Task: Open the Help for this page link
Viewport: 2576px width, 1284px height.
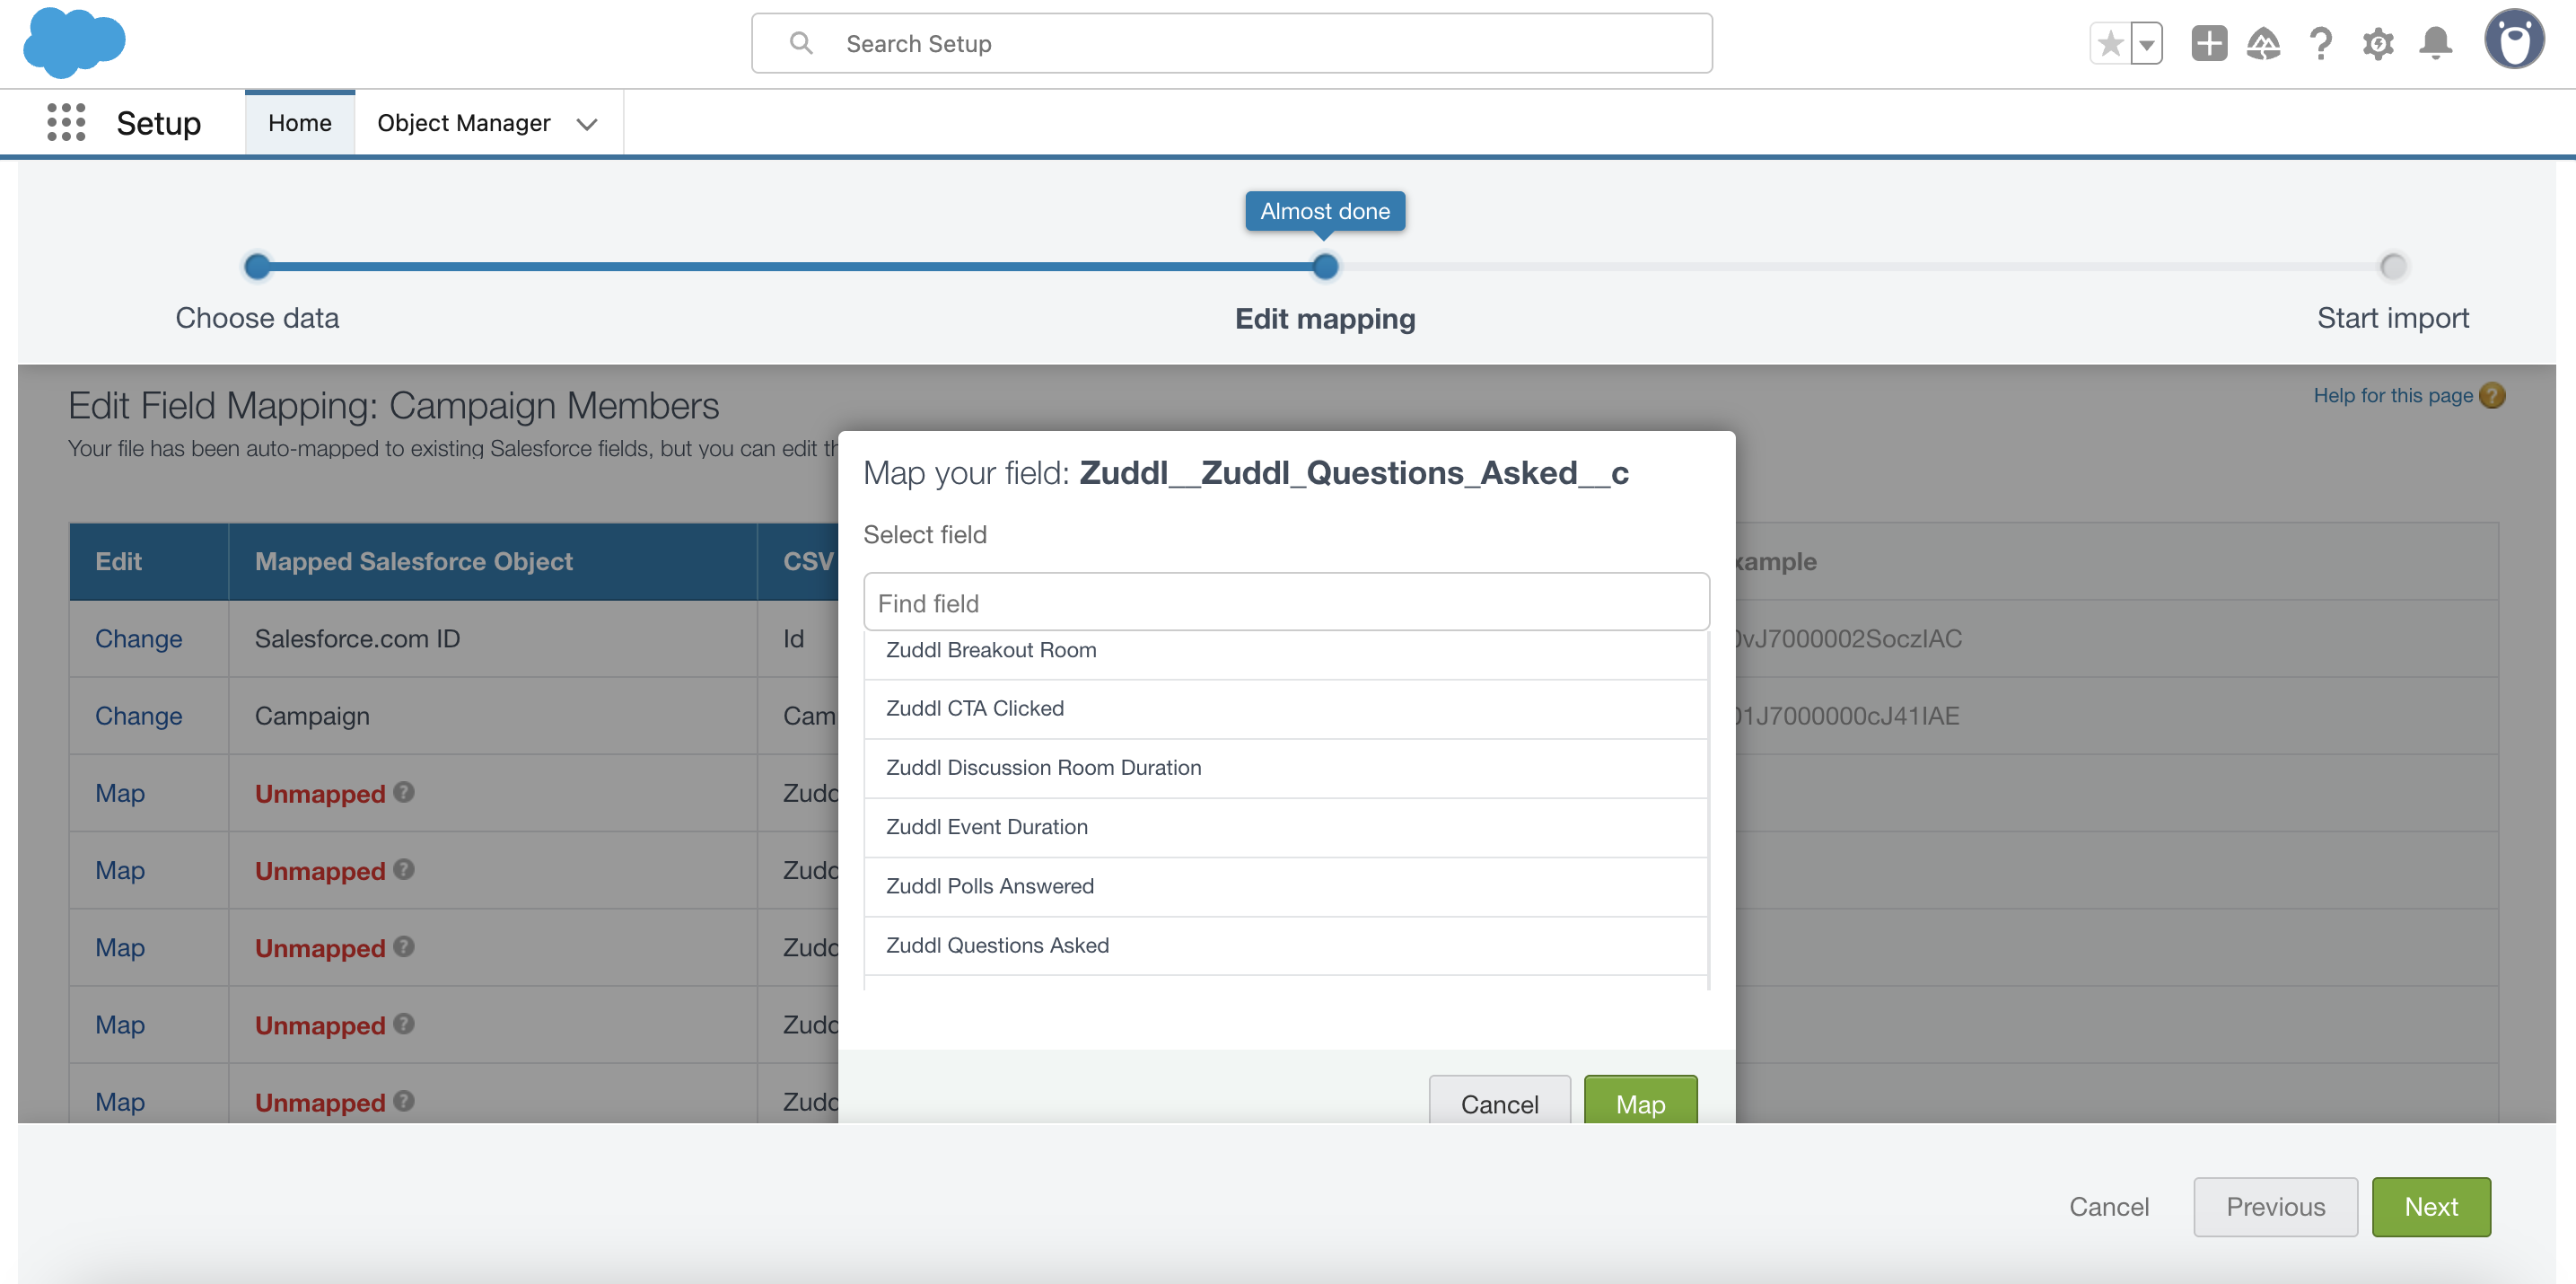Action: click(x=2393, y=395)
